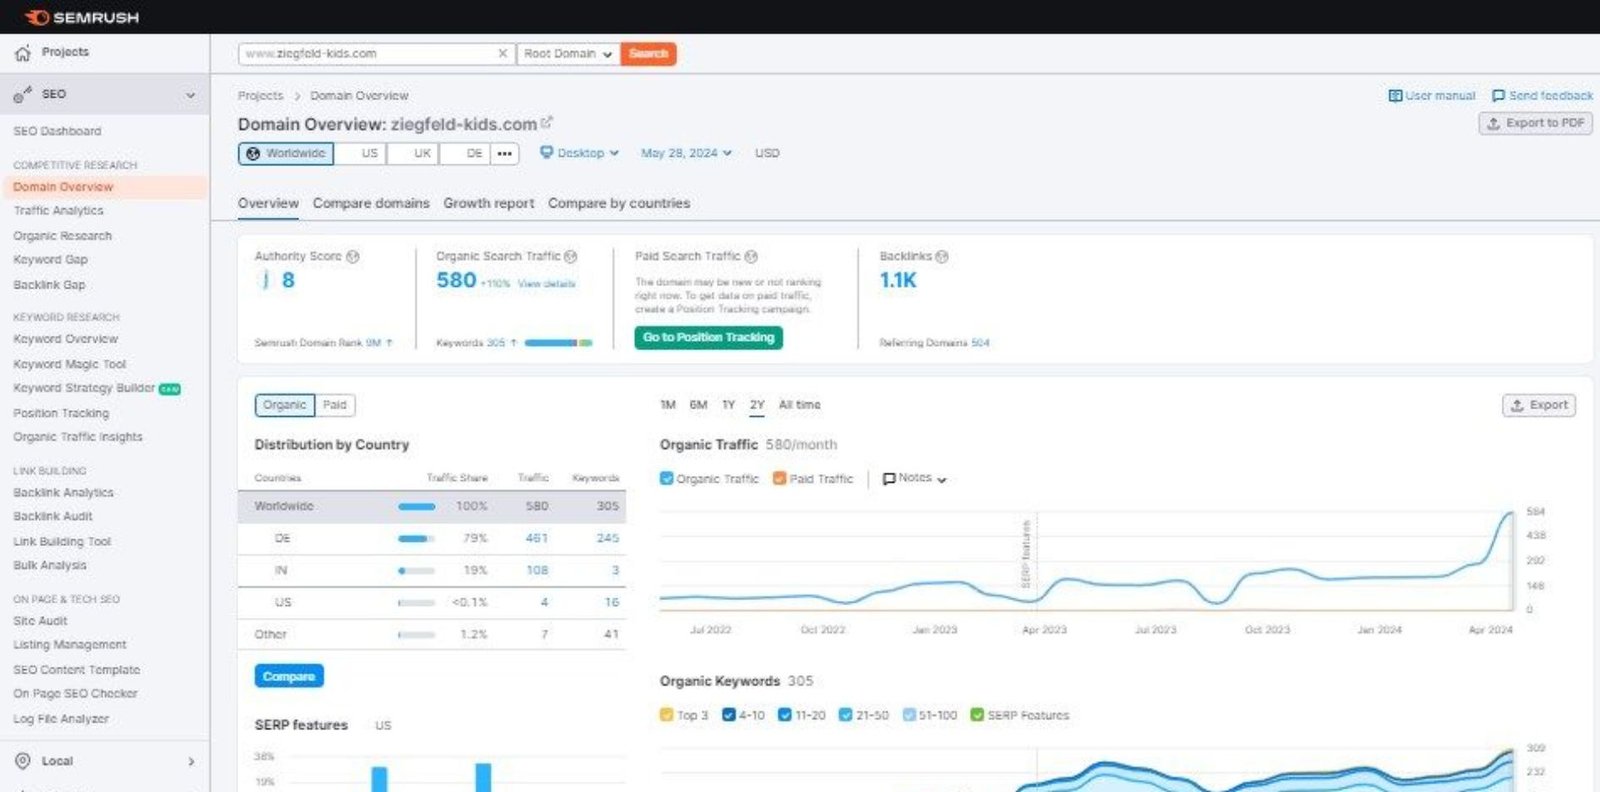This screenshot has width=1600, height=792.
Task: Toggle Organic Traffic checkbox
Action: tap(667, 478)
